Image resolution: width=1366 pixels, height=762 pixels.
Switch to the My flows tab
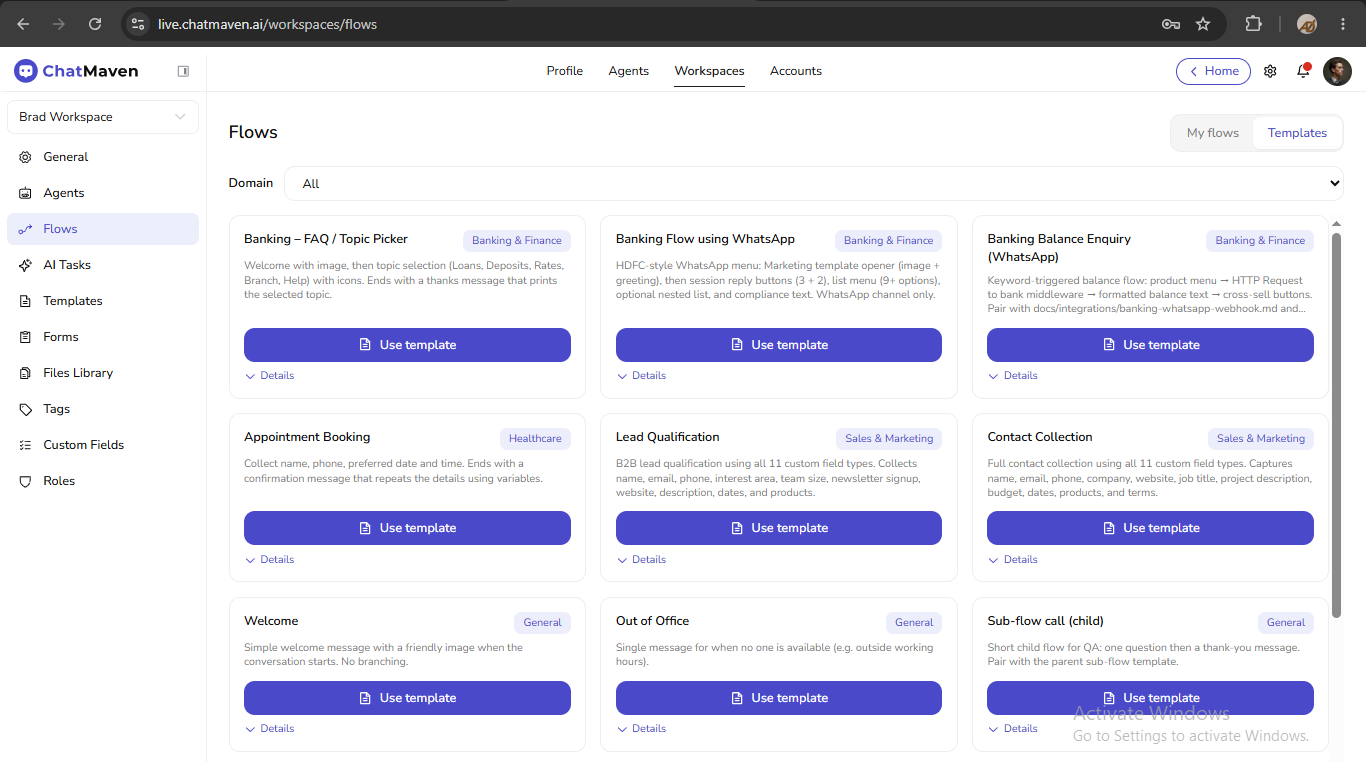point(1213,133)
